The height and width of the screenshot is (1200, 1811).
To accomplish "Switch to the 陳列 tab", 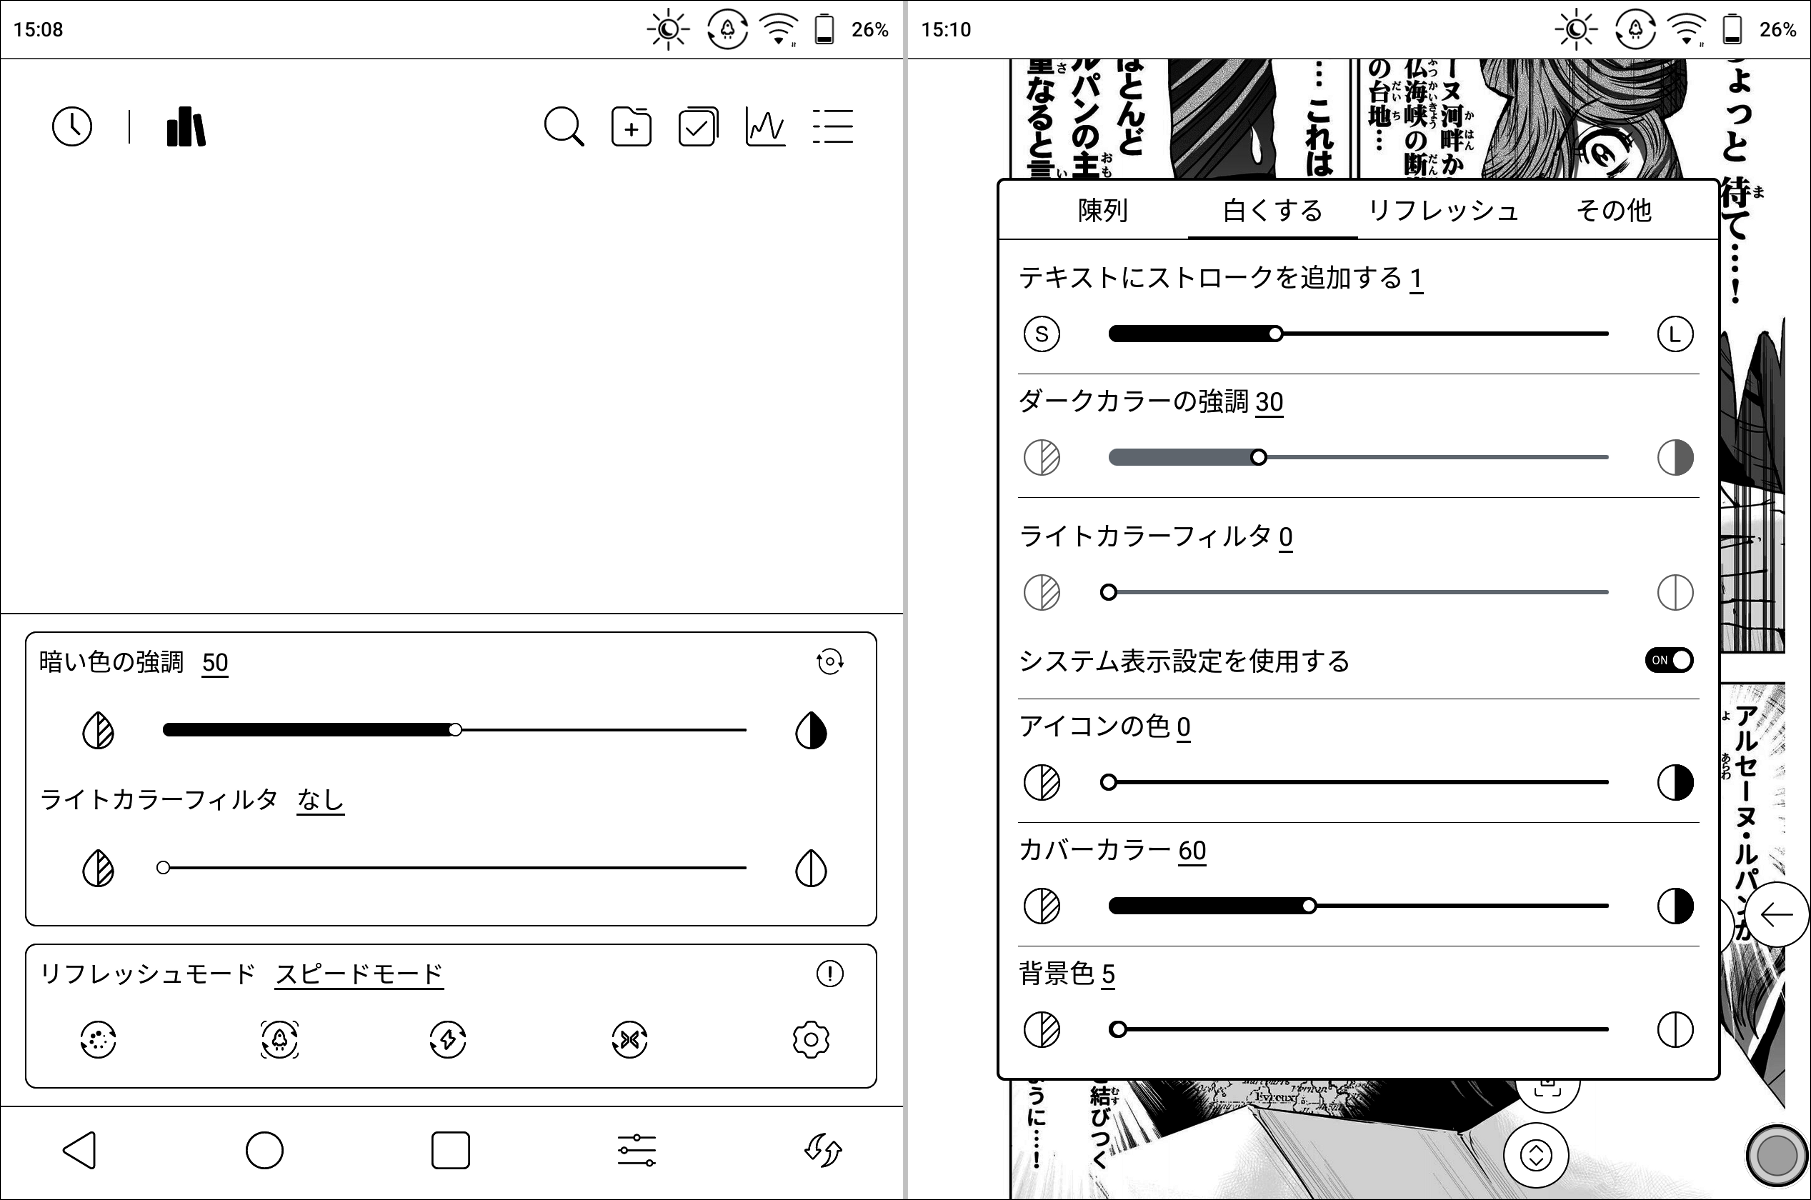I will pyautogui.click(x=1104, y=210).
